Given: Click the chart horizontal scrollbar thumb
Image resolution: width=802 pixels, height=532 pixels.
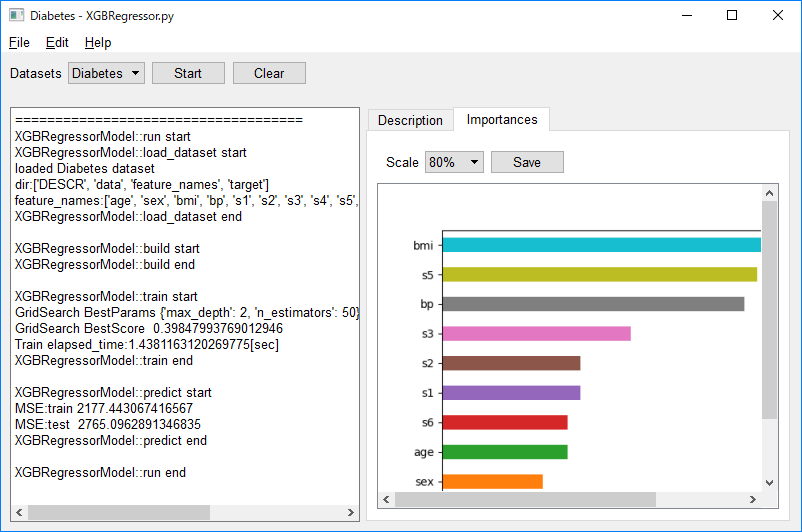Looking at the screenshot, I should 525,499.
